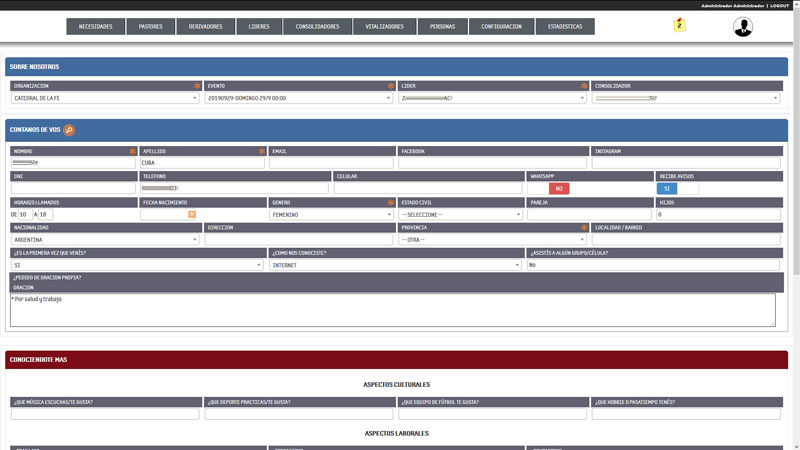Click the required marker on Provincia

point(583,227)
